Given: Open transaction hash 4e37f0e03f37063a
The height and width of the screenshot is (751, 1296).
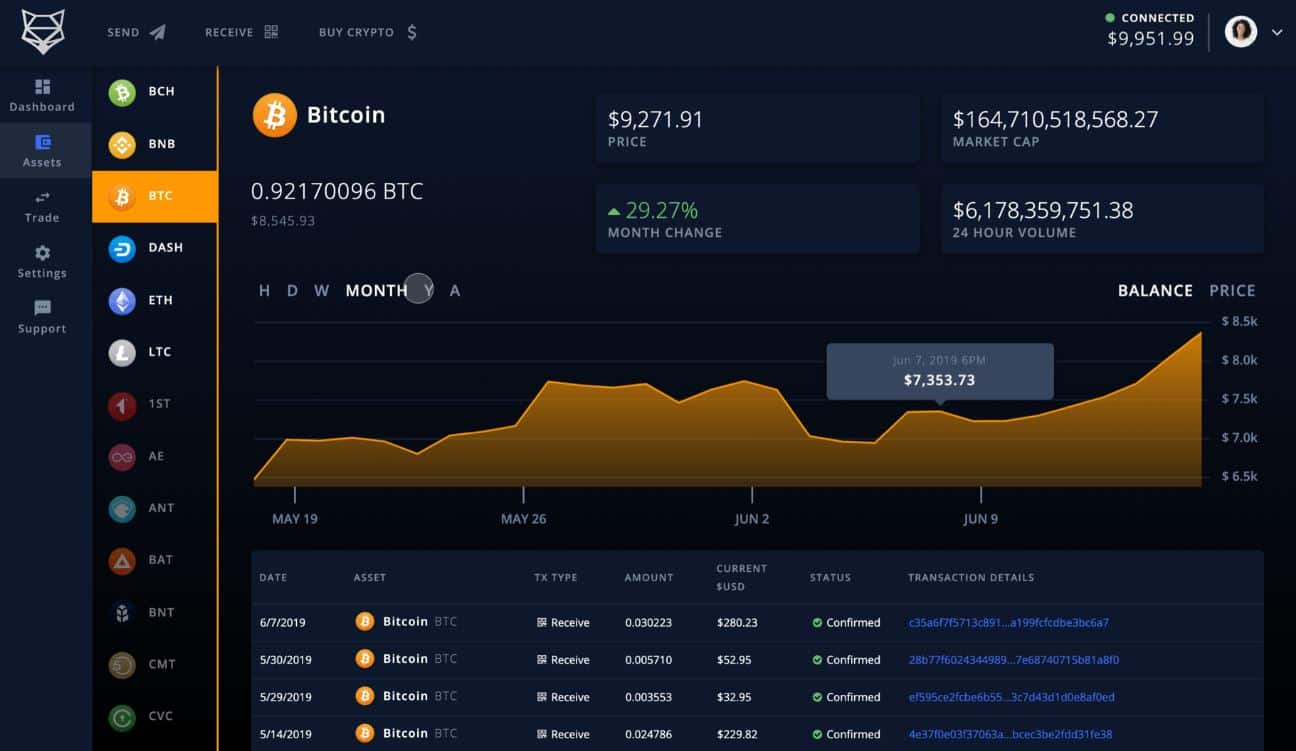Looking at the screenshot, I should coord(1010,734).
